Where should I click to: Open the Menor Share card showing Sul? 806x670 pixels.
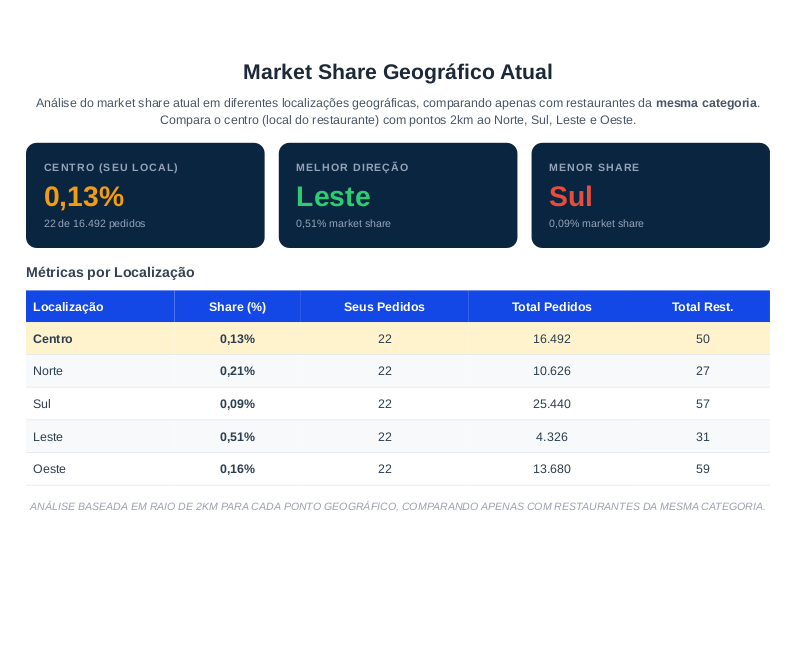pyautogui.click(x=650, y=195)
